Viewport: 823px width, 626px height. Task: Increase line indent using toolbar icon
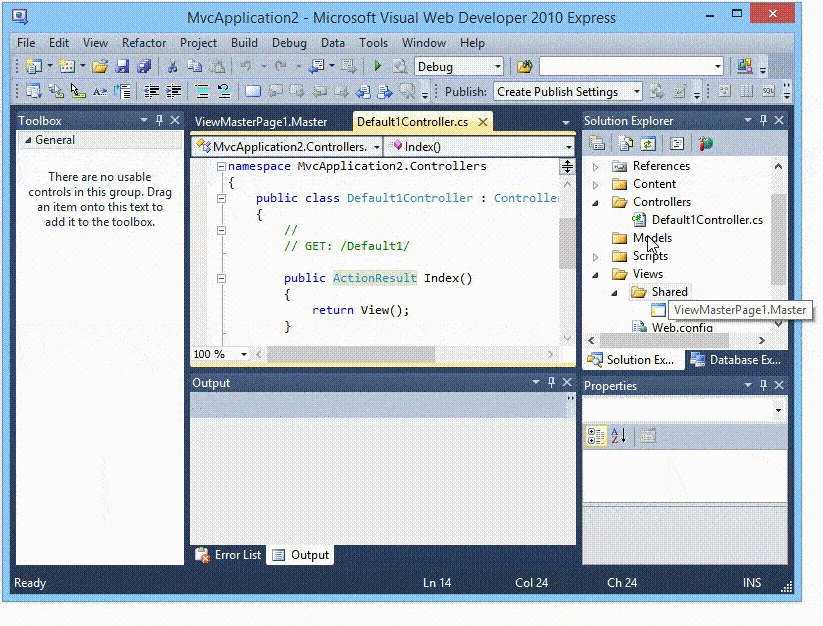point(174,92)
